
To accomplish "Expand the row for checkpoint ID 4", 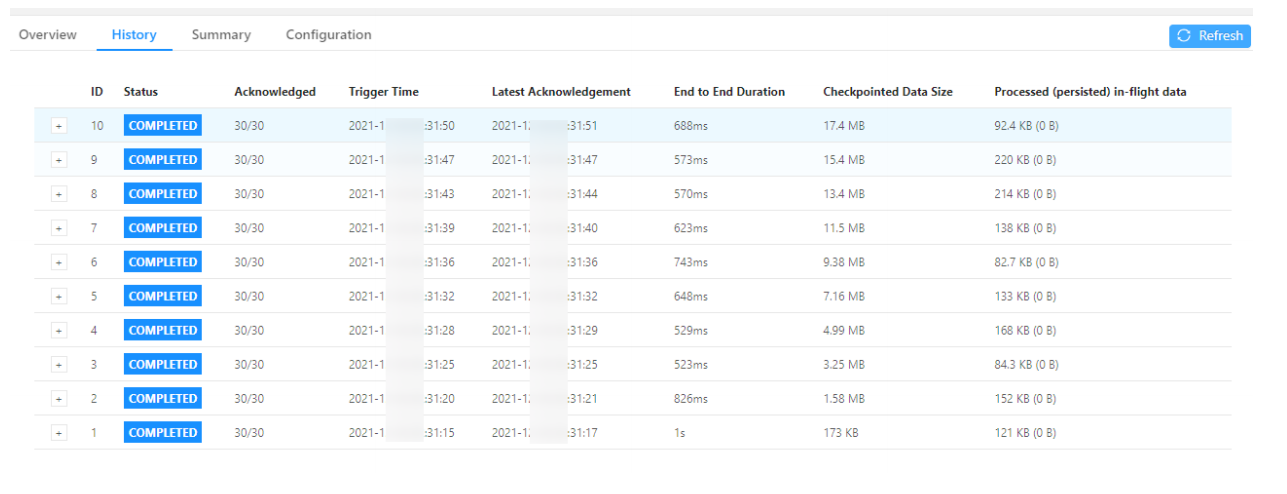I will [x=59, y=330].
